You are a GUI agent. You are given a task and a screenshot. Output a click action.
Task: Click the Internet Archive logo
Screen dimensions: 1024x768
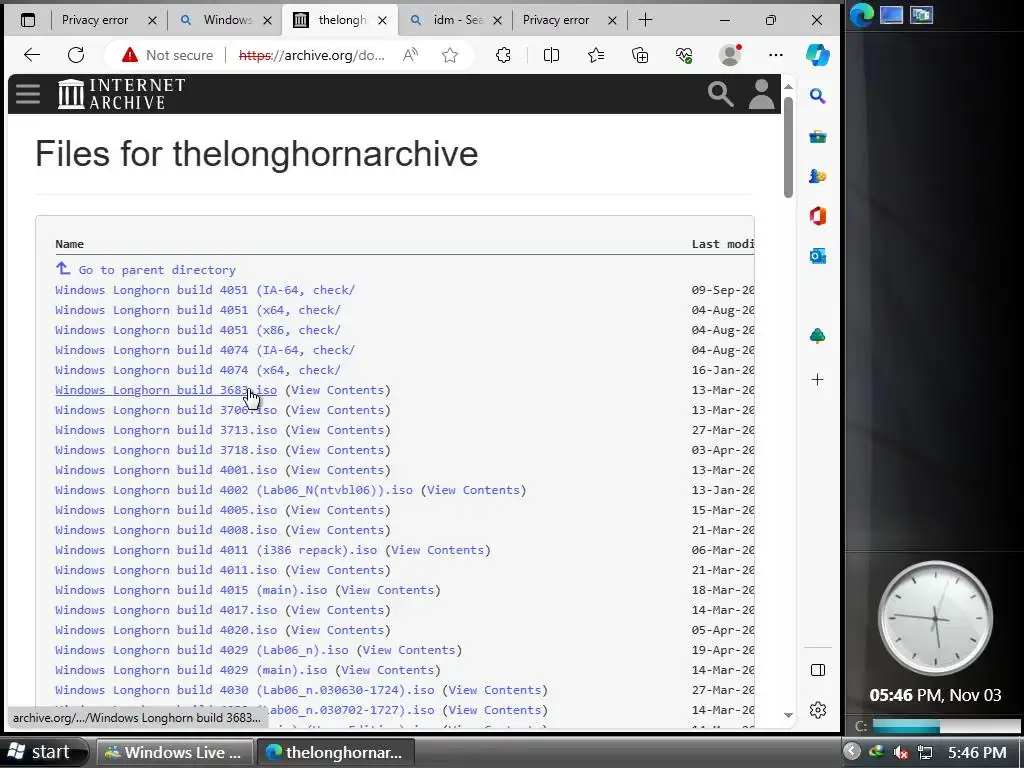[x=121, y=94]
